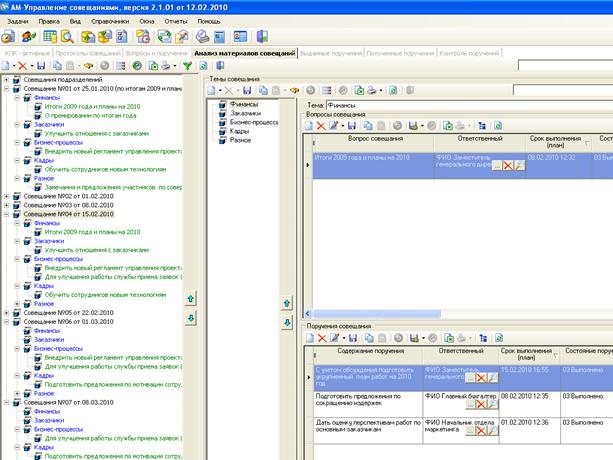Screen dimensions: 613x460
Task: Click new document icon in Поручения совещания toolbar
Action: (309, 338)
